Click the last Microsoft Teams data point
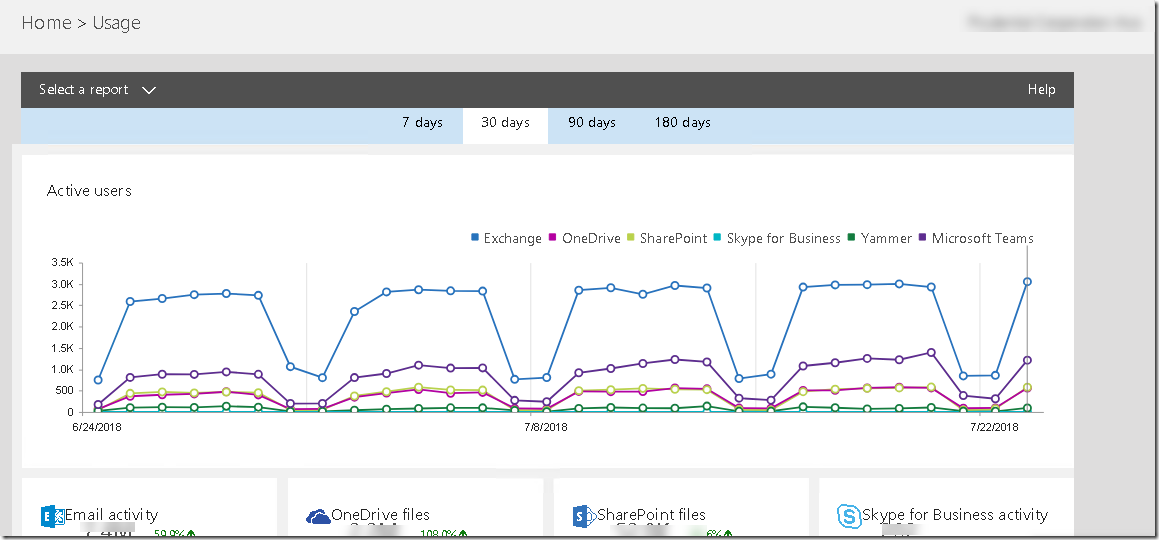This screenshot has width=1159, height=540. [x=1027, y=360]
